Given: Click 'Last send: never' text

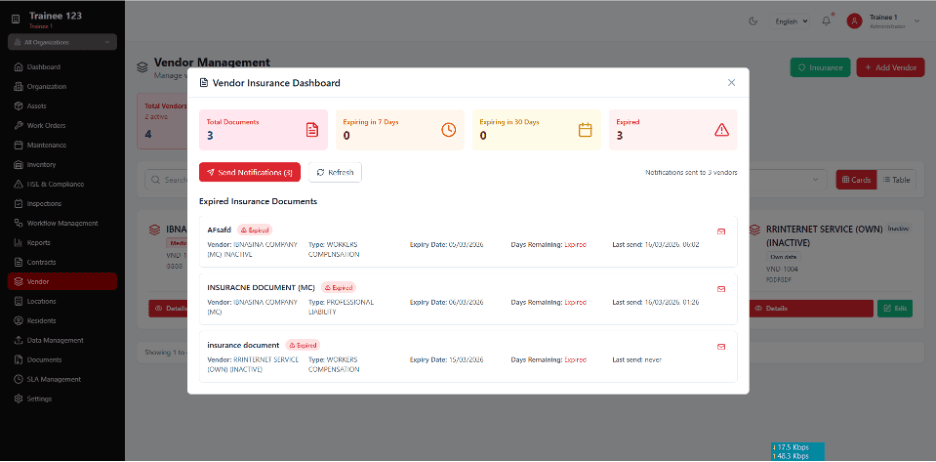Looking at the screenshot, I should coord(637,360).
